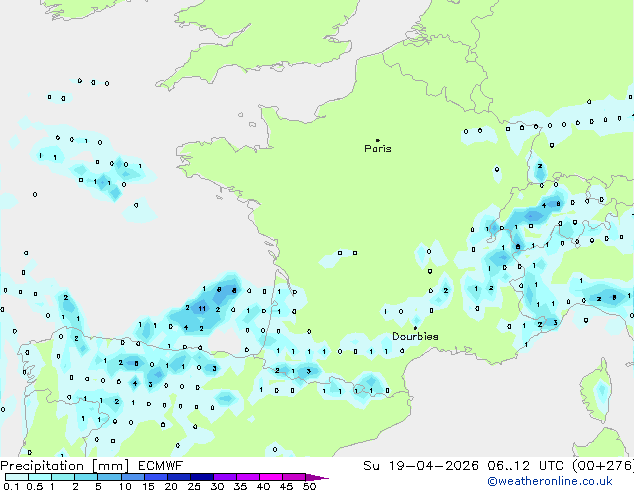Click the Paris location dot marker

pos(378,140)
